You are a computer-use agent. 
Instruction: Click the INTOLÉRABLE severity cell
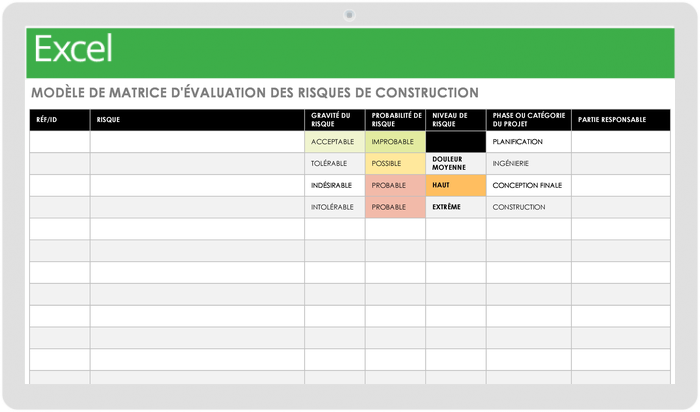coord(335,207)
